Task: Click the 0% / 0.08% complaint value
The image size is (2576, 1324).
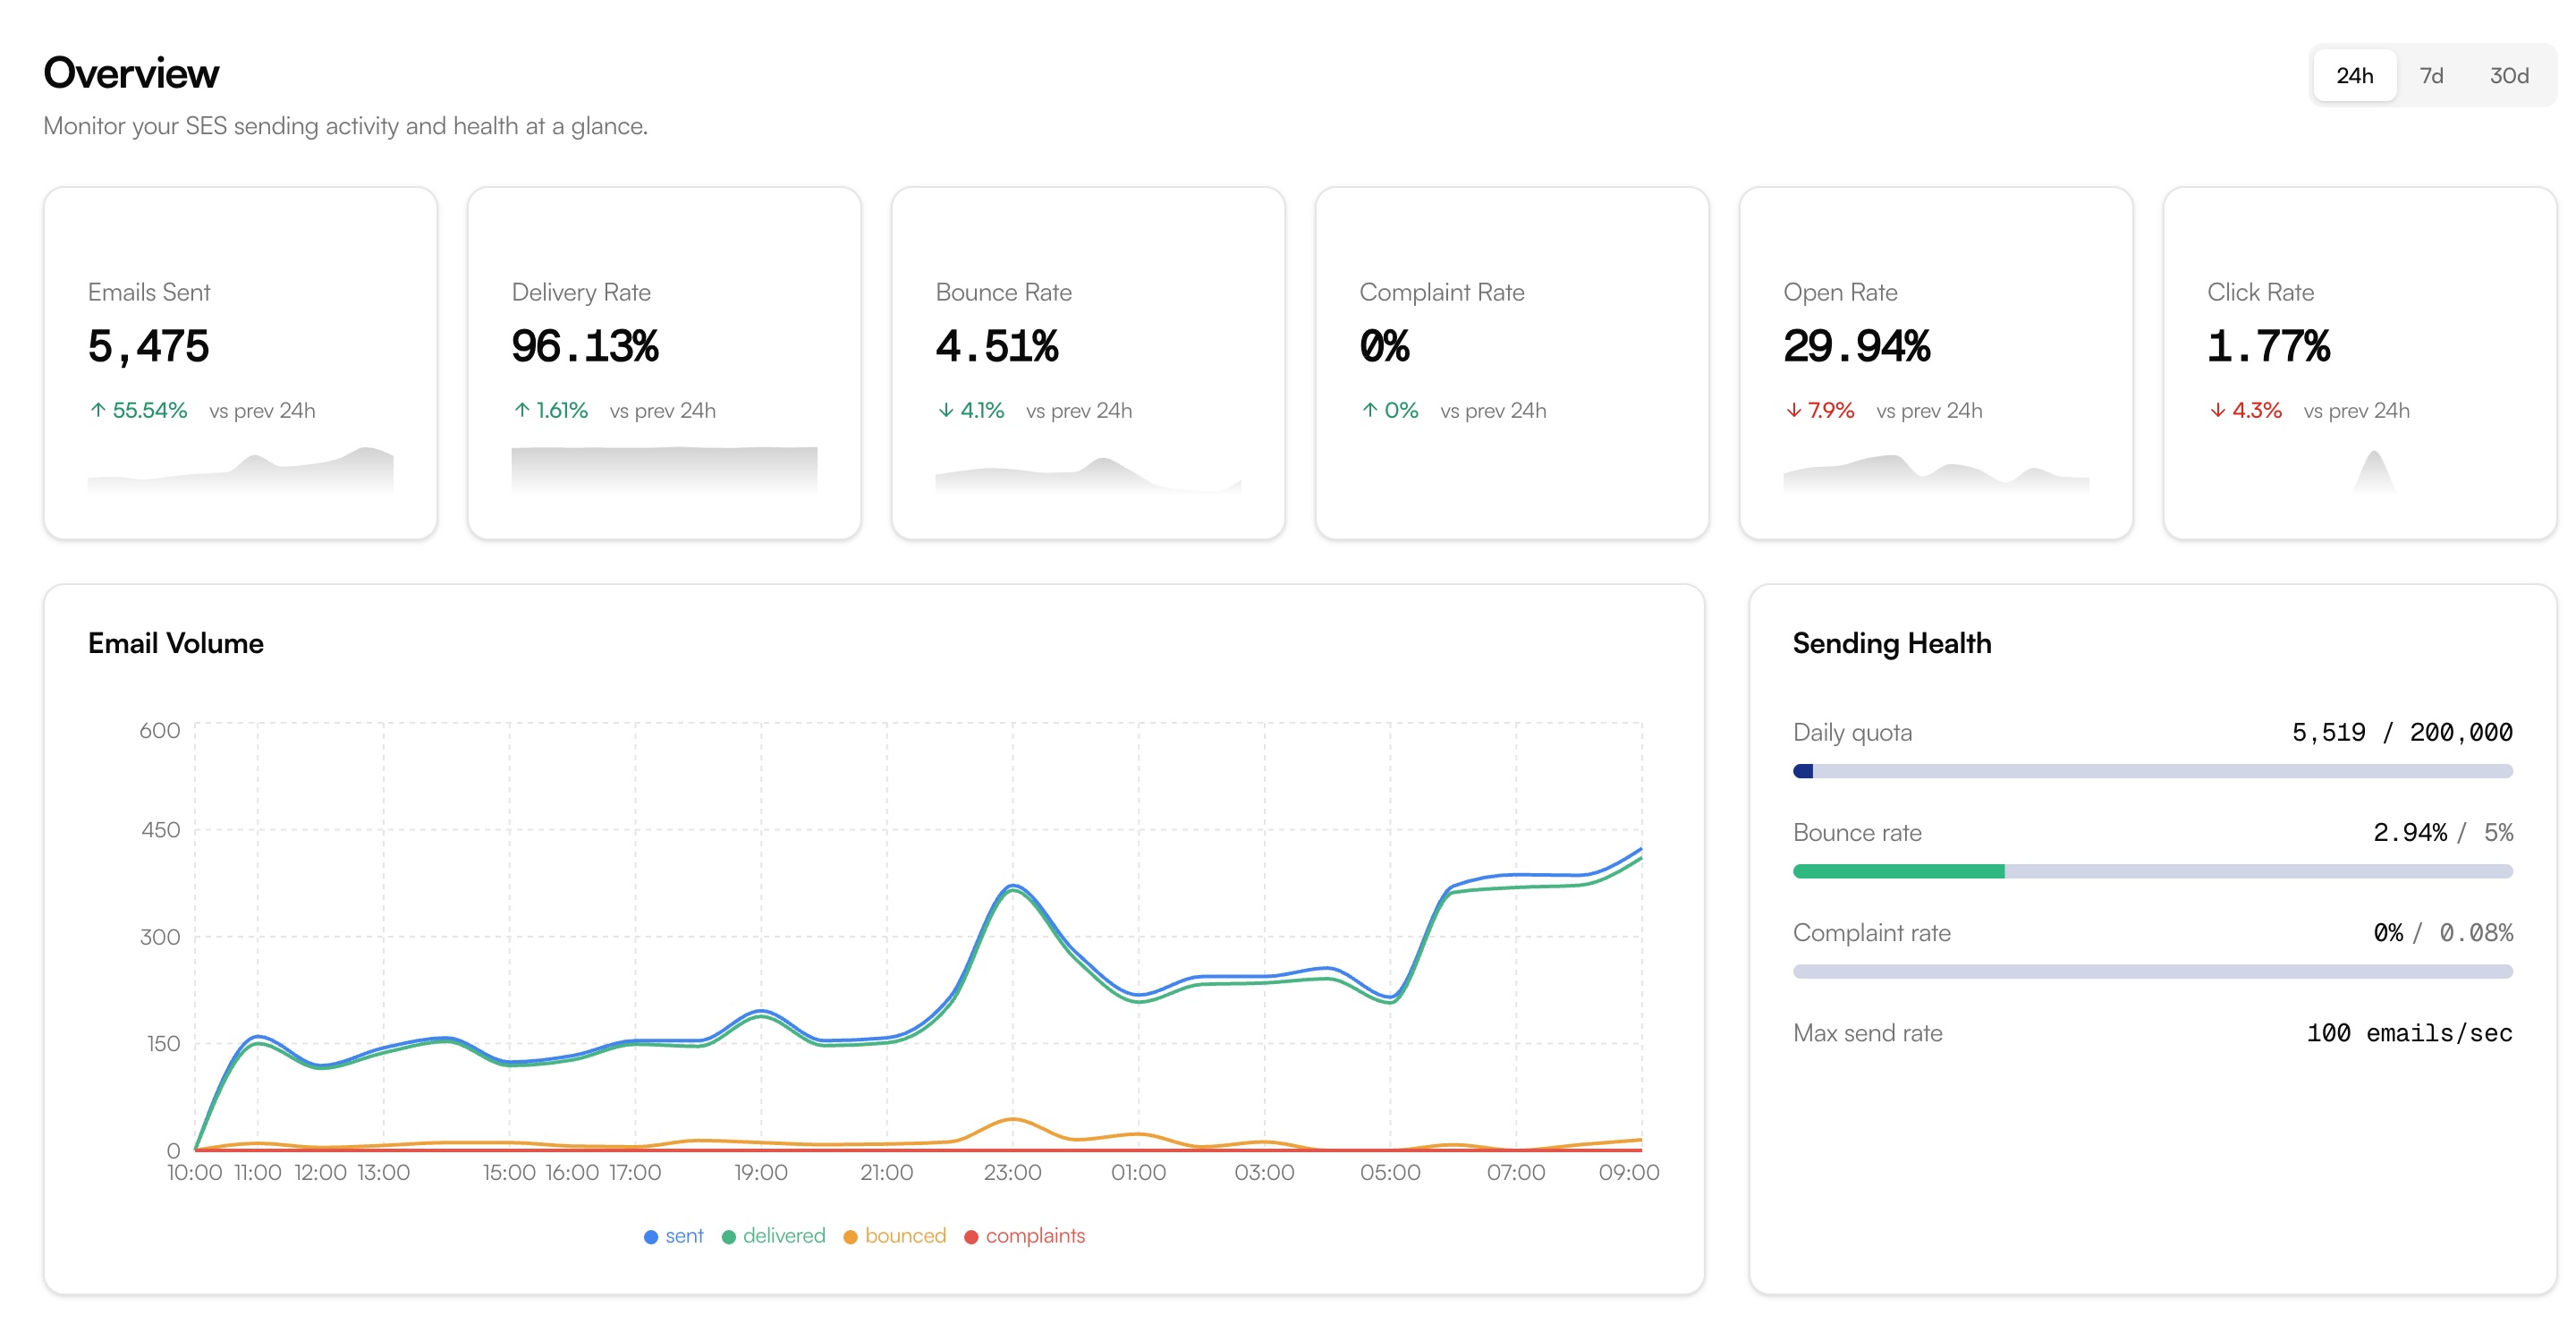Action: point(2443,932)
